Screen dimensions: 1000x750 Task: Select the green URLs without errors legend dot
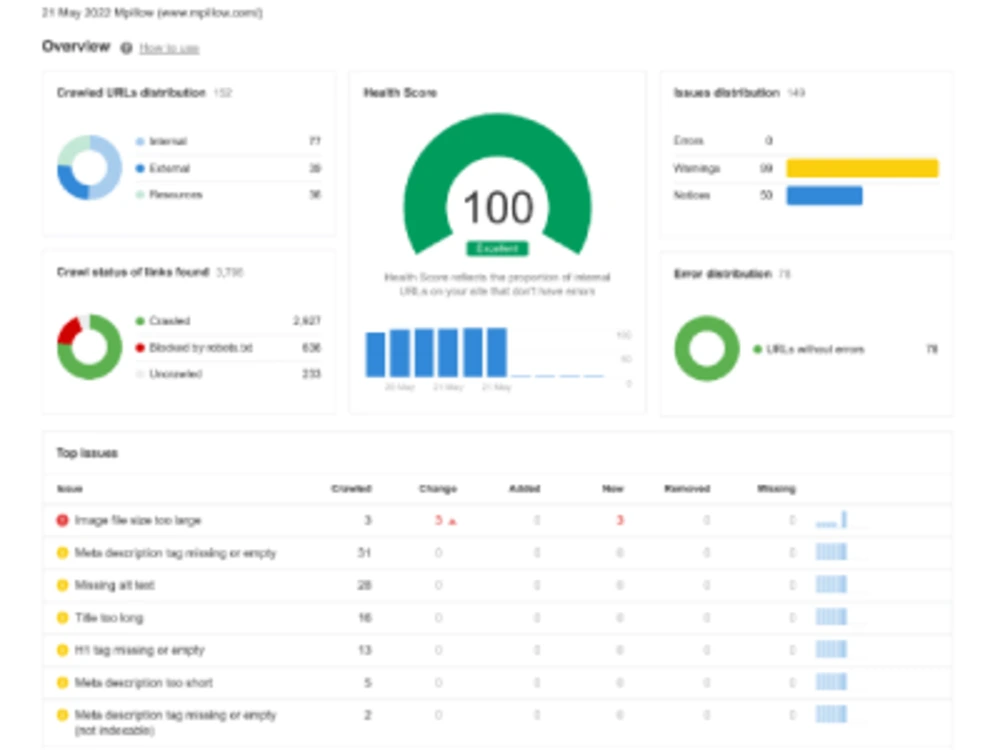coord(758,349)
